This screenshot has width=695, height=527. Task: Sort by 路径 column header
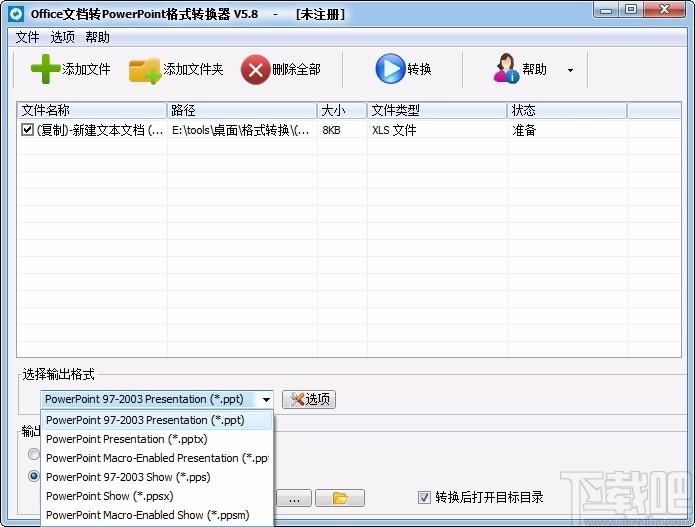pyautogui.click(x=242, y=110)
